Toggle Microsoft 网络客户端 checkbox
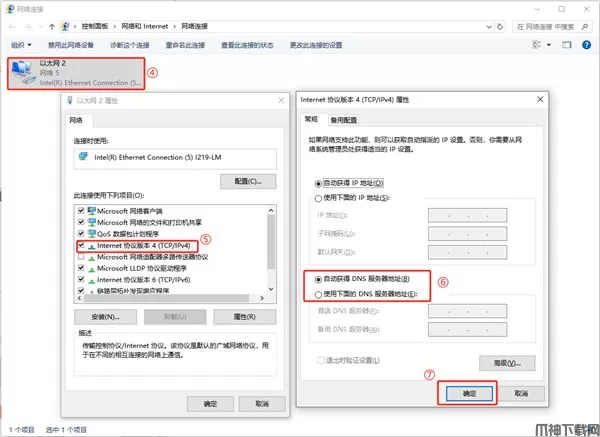 [x=81, y=210]
